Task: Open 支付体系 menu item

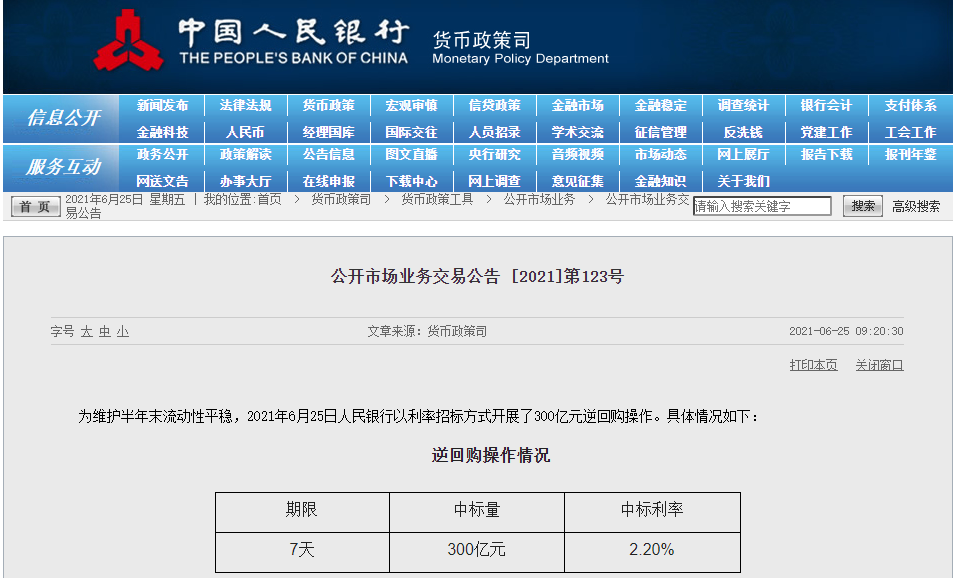Action: 911,105
